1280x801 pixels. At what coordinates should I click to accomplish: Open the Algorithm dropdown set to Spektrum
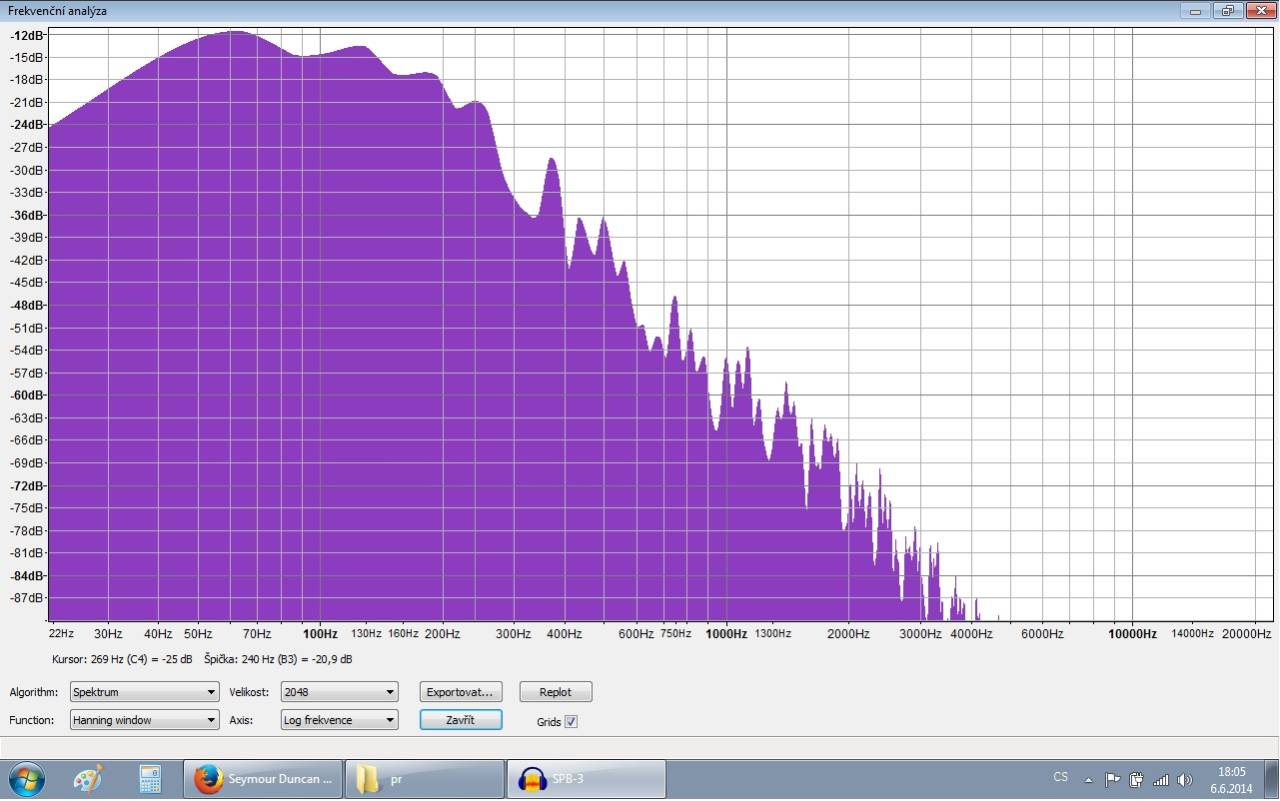point(143,692)
